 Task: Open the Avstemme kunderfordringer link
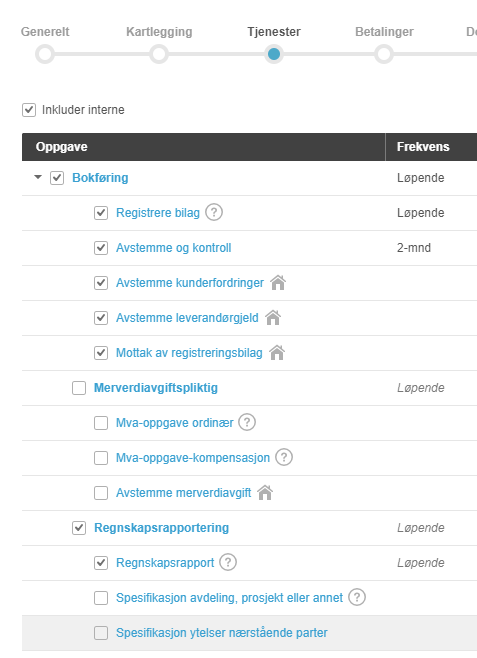click(190, 283)
